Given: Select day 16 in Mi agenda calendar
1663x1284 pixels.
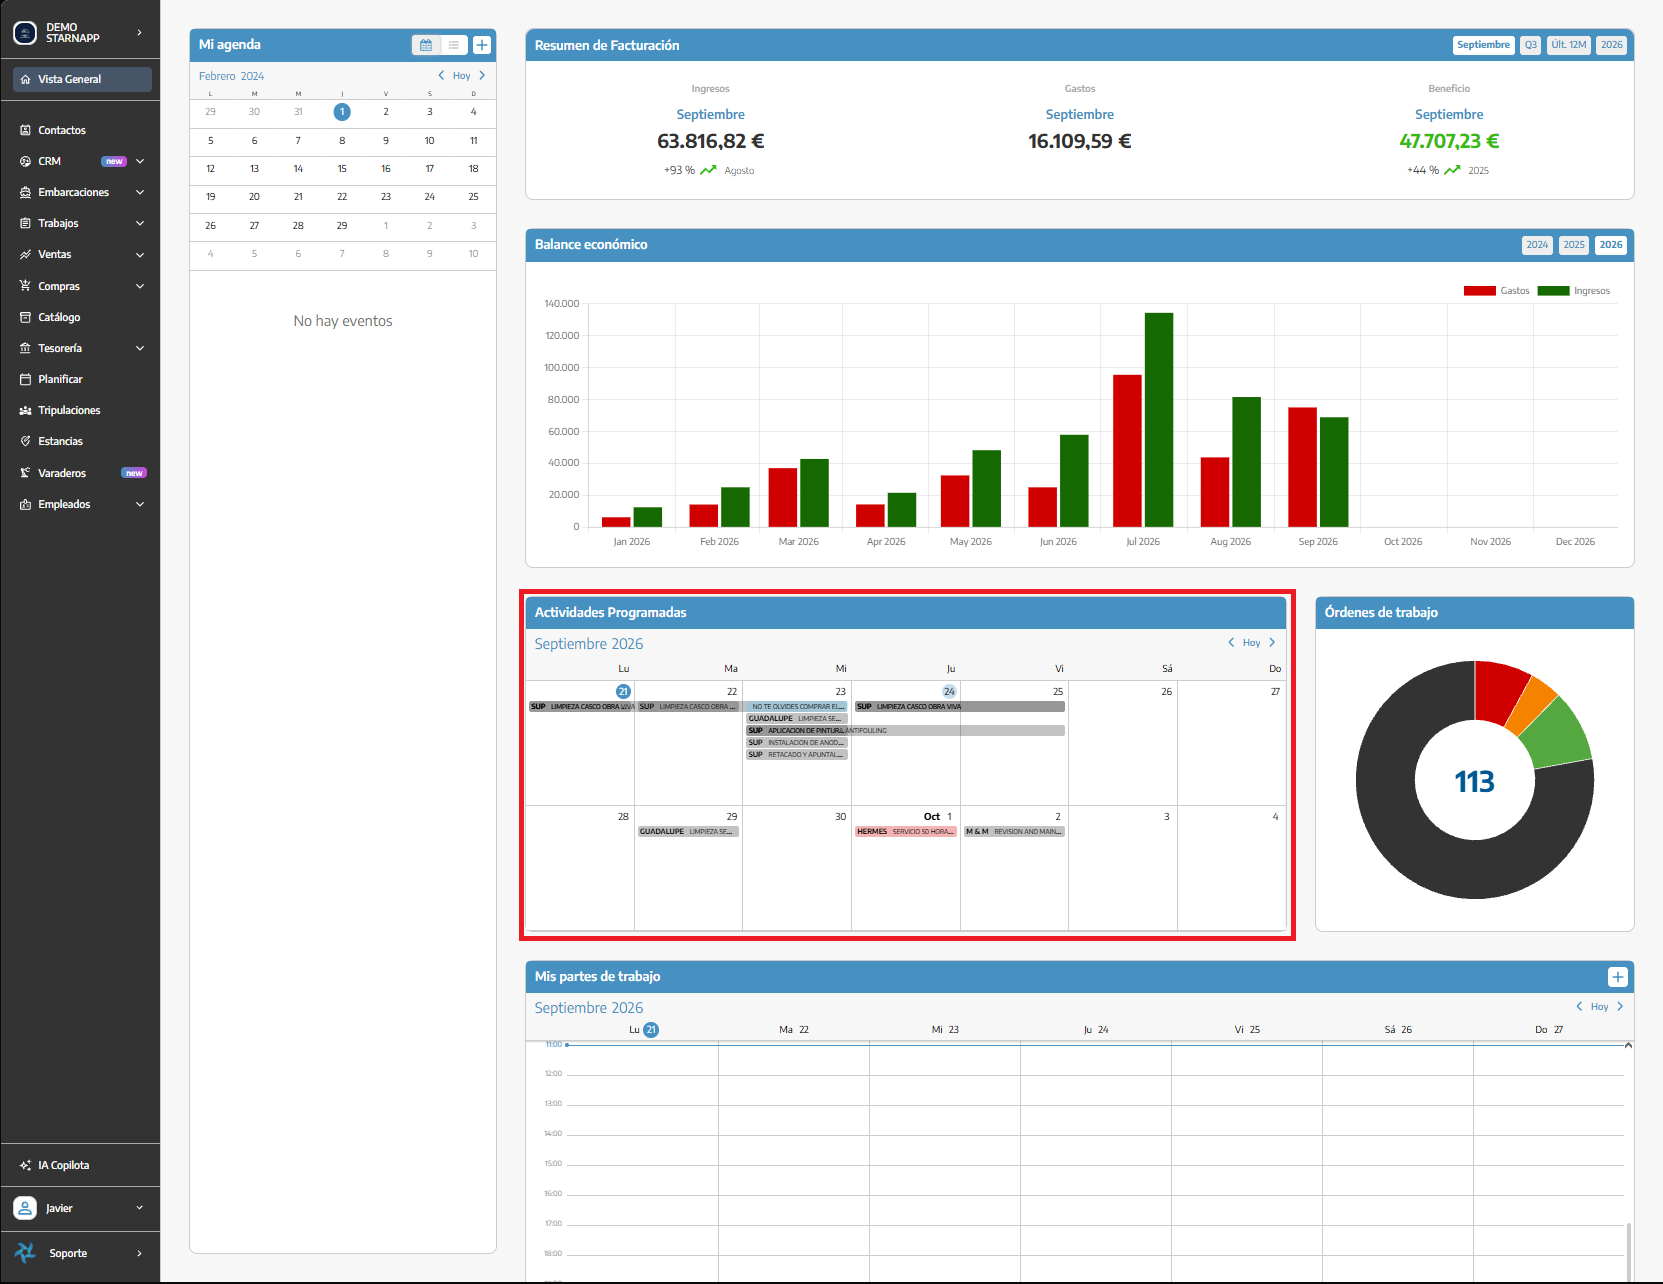Looking at the screenshot, I should (x=386, y=169).
